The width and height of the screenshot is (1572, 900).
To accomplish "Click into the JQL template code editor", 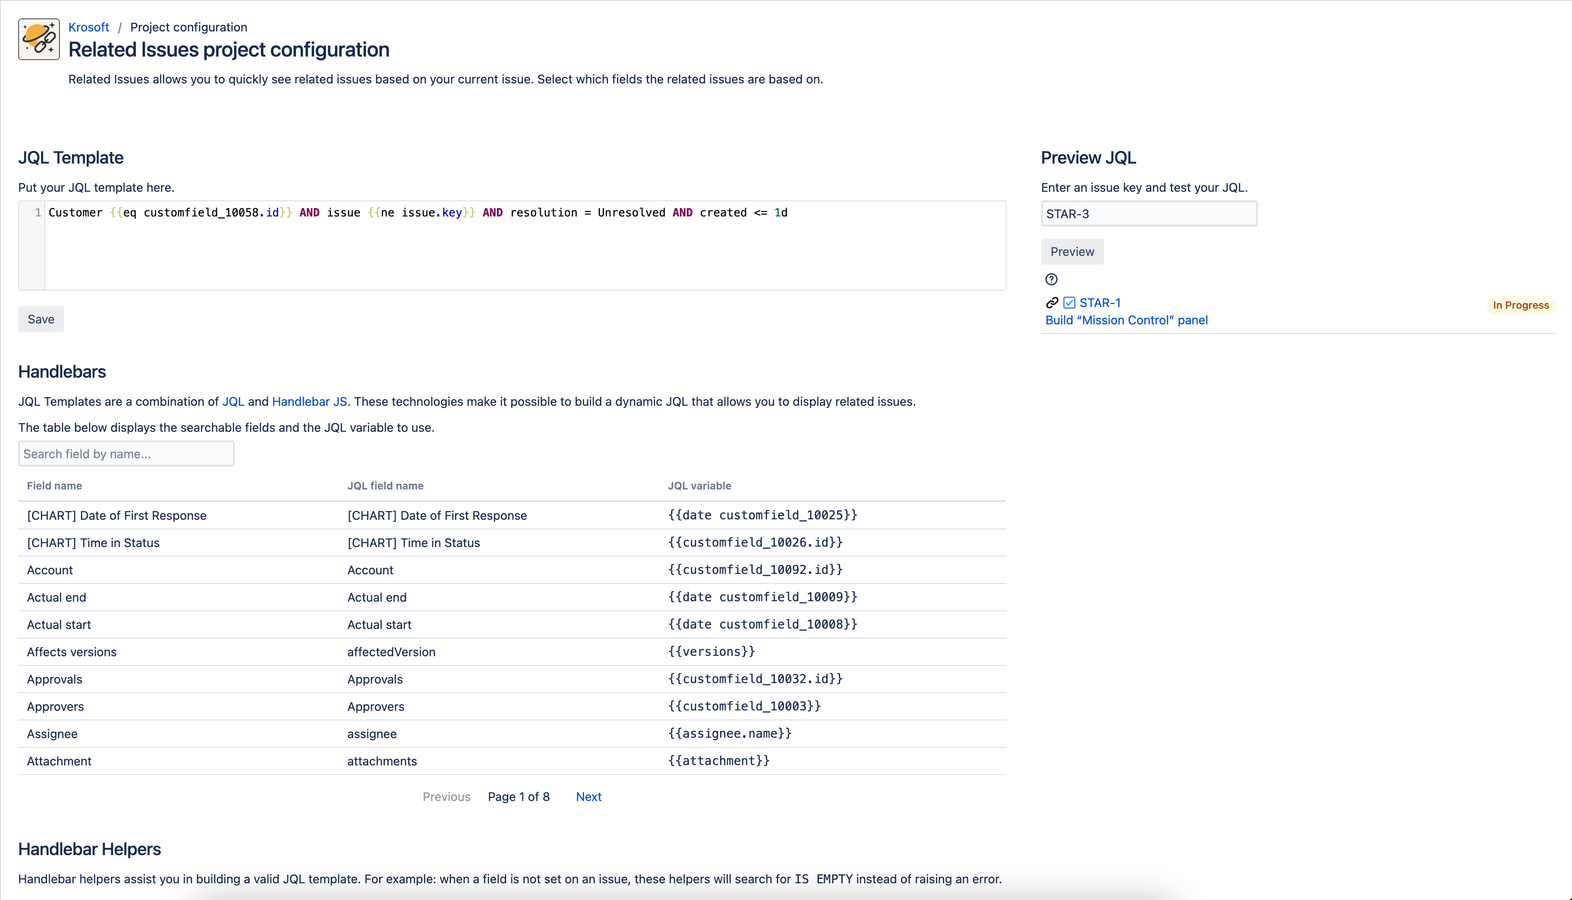I will pos(512,245).
